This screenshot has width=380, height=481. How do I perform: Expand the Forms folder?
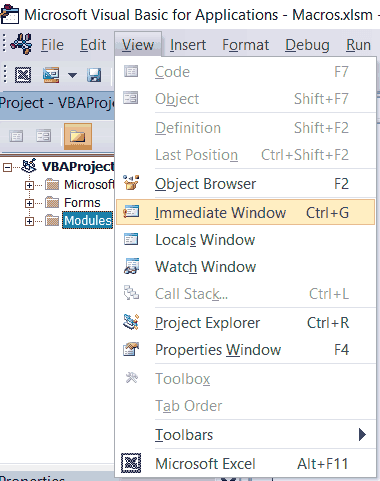pyautogui.click(x=29, y=203)
